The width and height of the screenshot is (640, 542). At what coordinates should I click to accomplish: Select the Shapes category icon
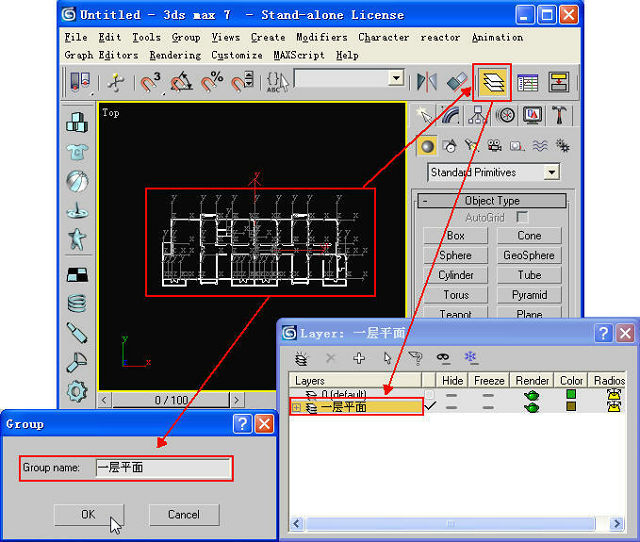point(450,146)
